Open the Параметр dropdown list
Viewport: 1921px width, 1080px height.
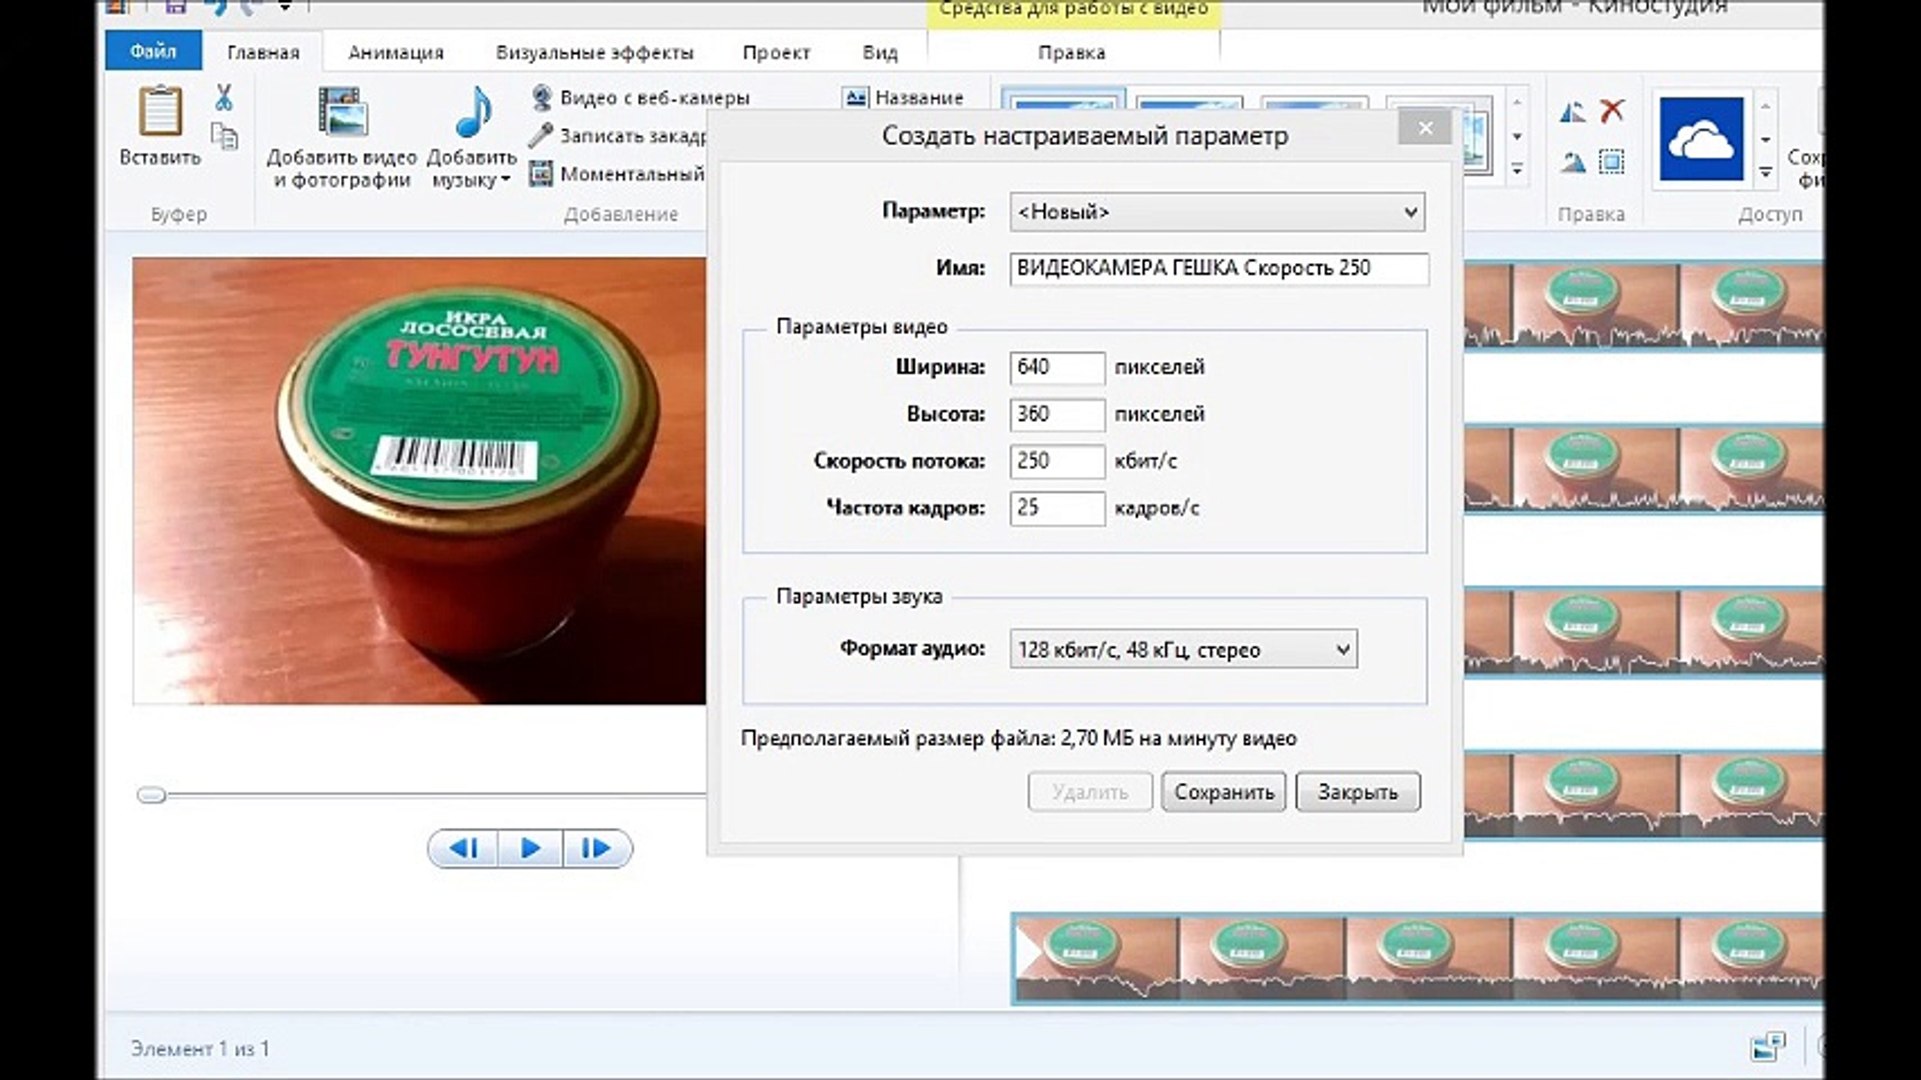[1217, 212]
